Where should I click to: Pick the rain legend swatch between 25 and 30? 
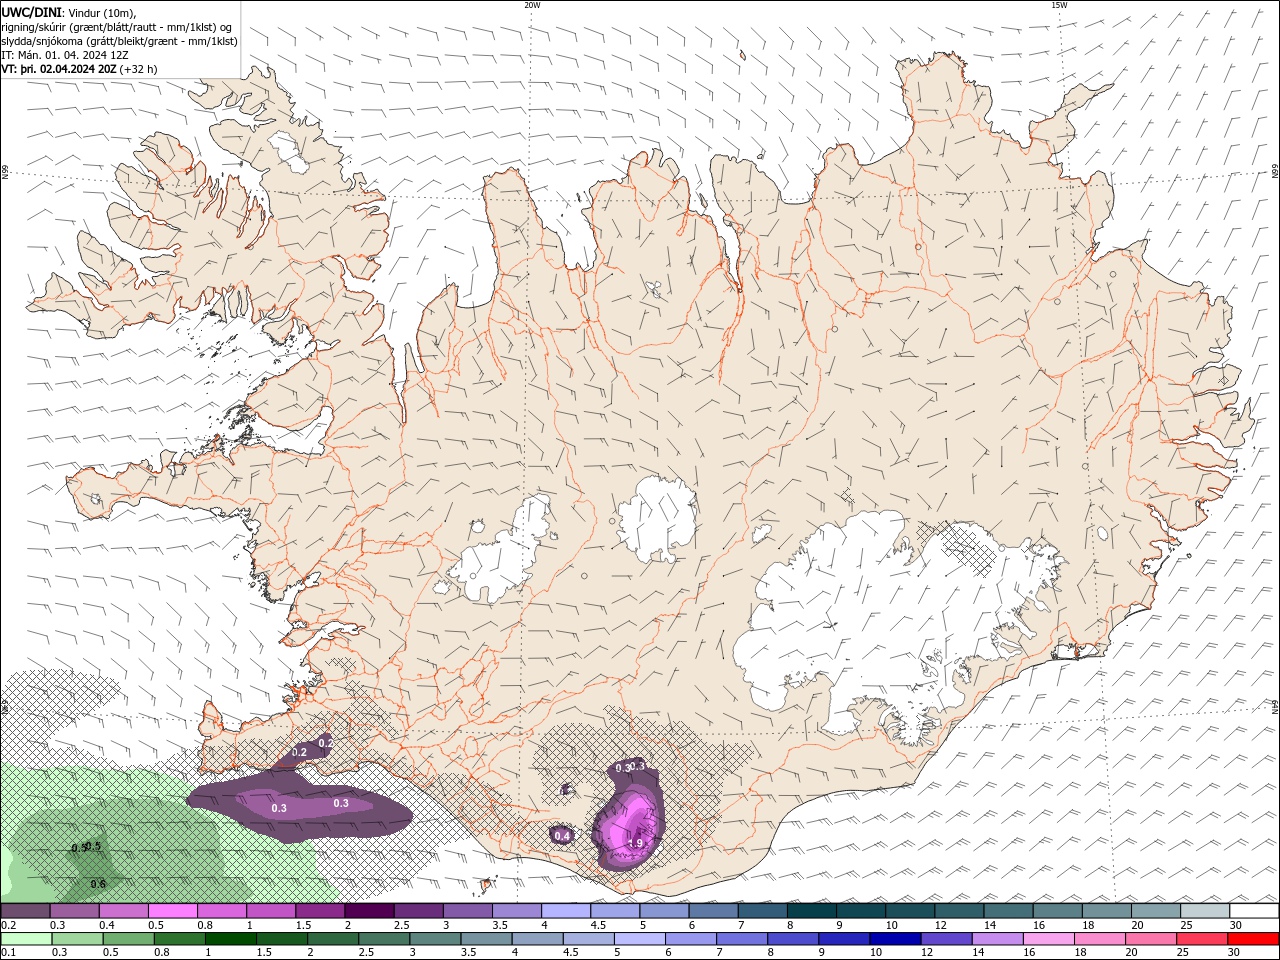pyautogui.click(x=1201, y=939)
